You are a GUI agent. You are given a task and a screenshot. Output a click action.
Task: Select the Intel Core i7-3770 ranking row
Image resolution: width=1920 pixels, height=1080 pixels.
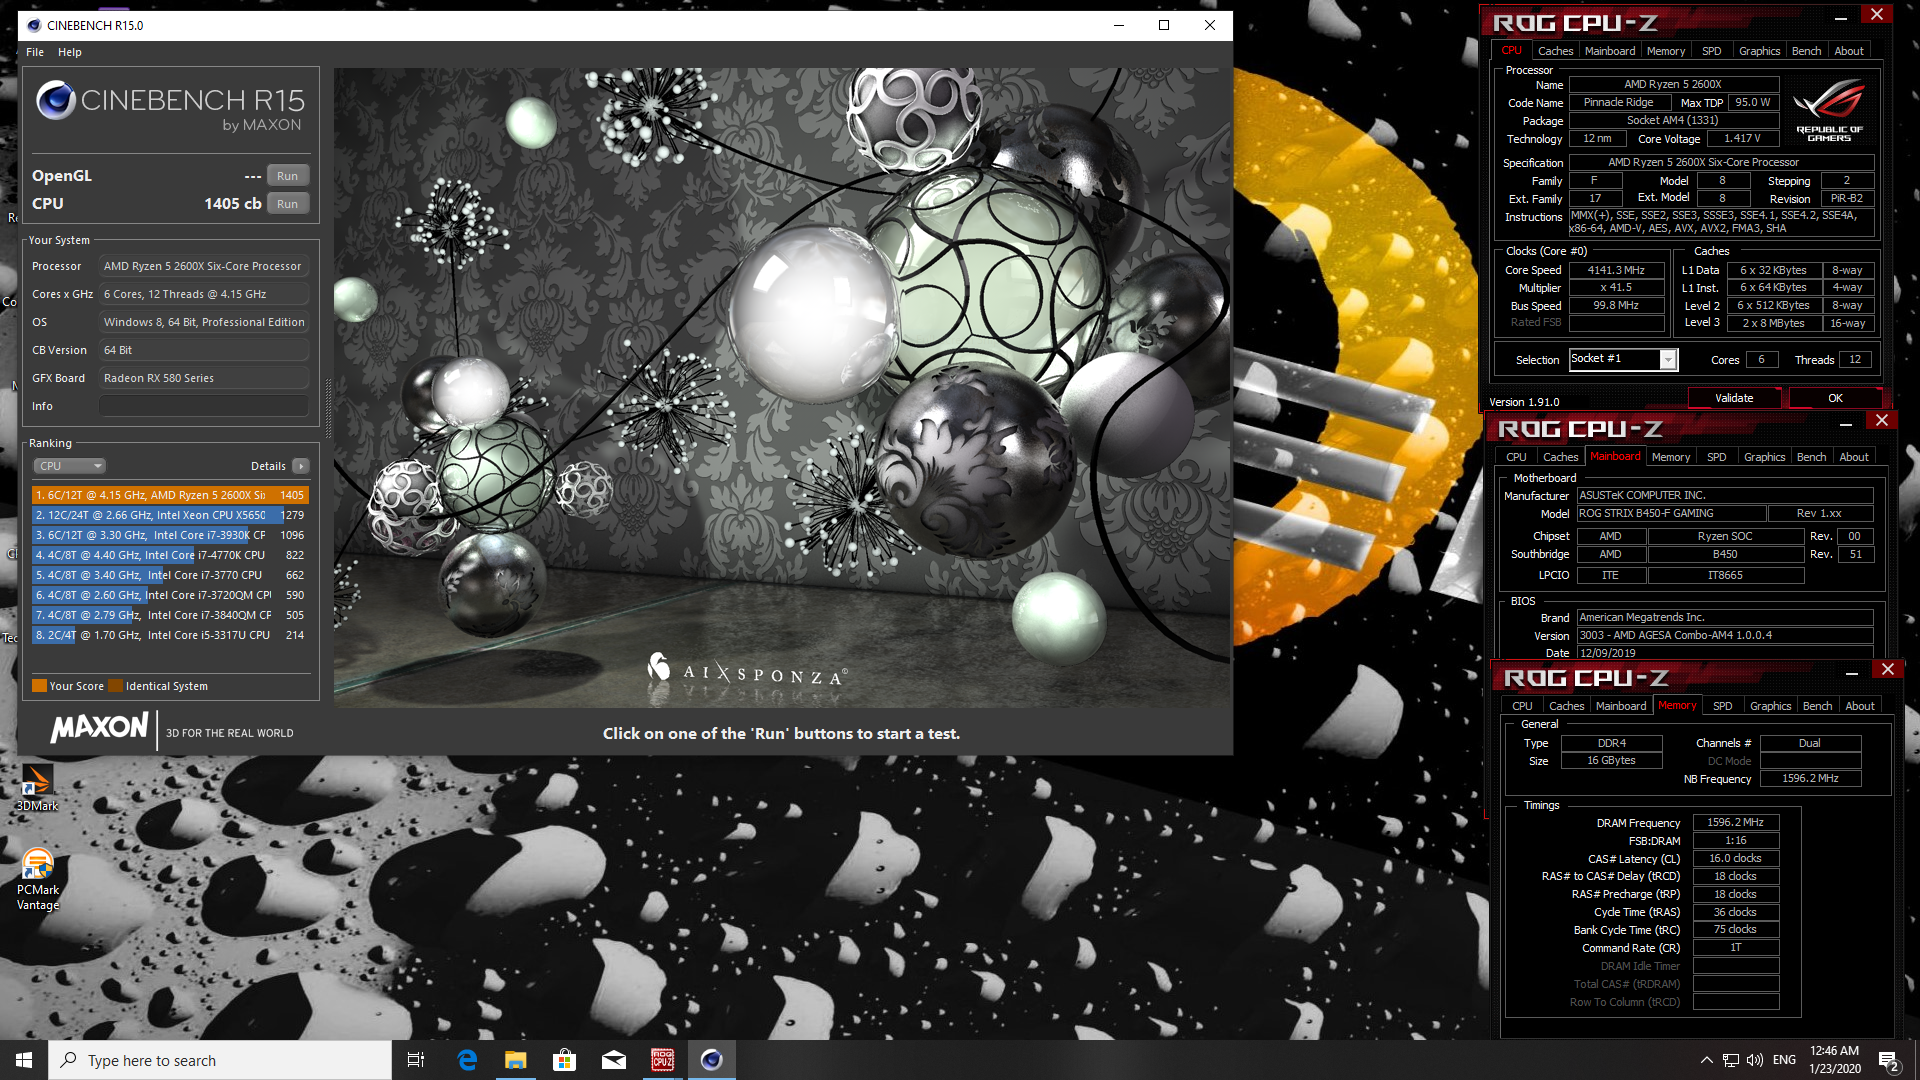coord(170,575)
